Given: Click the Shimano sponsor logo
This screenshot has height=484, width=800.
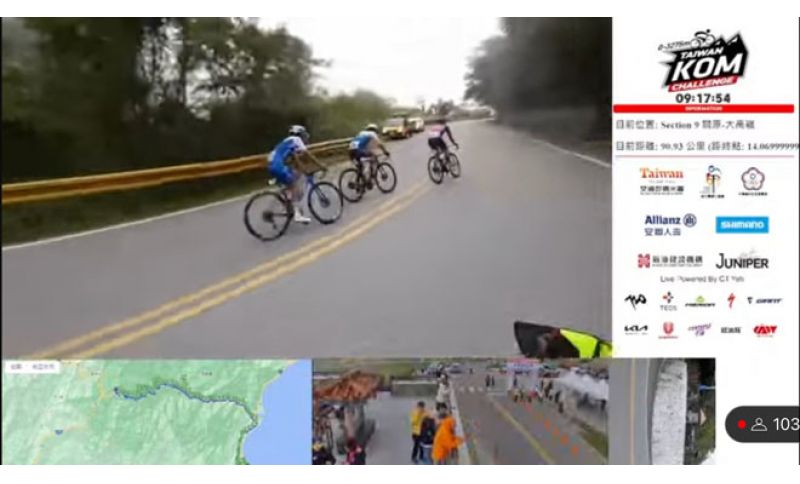Looking at the screenshot, I should point(742,225).
